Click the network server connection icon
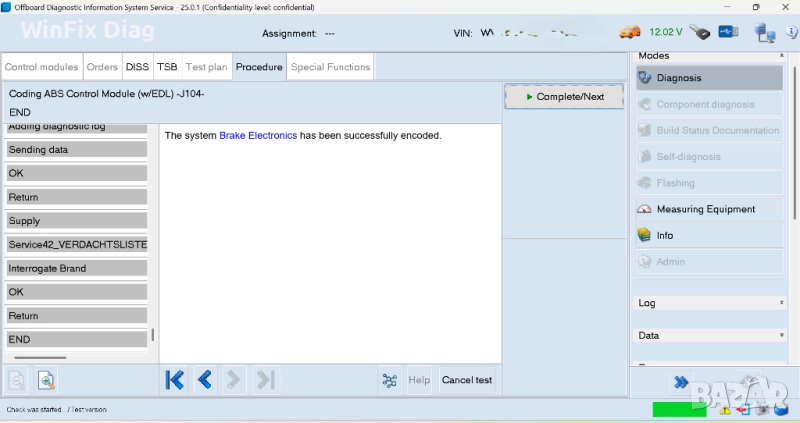 765,33
